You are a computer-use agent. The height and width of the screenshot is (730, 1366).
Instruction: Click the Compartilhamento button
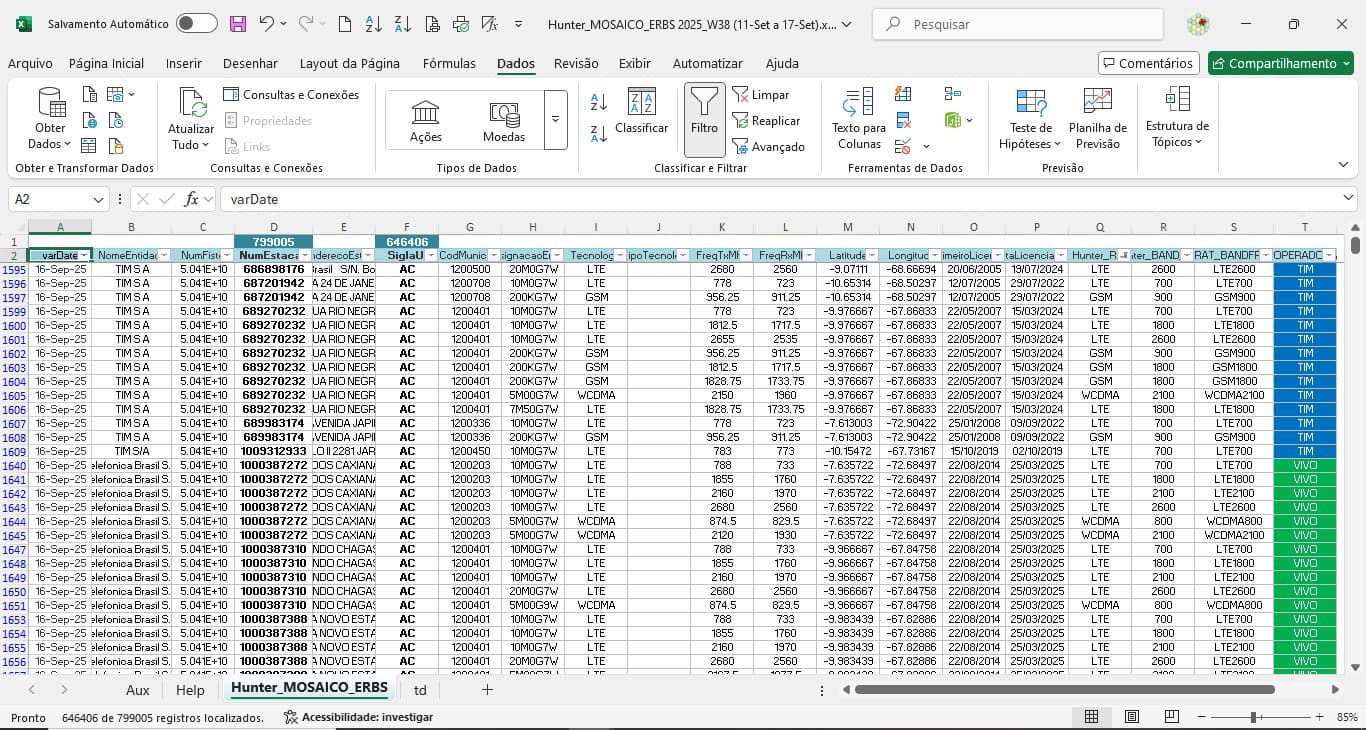[1280, 63]
